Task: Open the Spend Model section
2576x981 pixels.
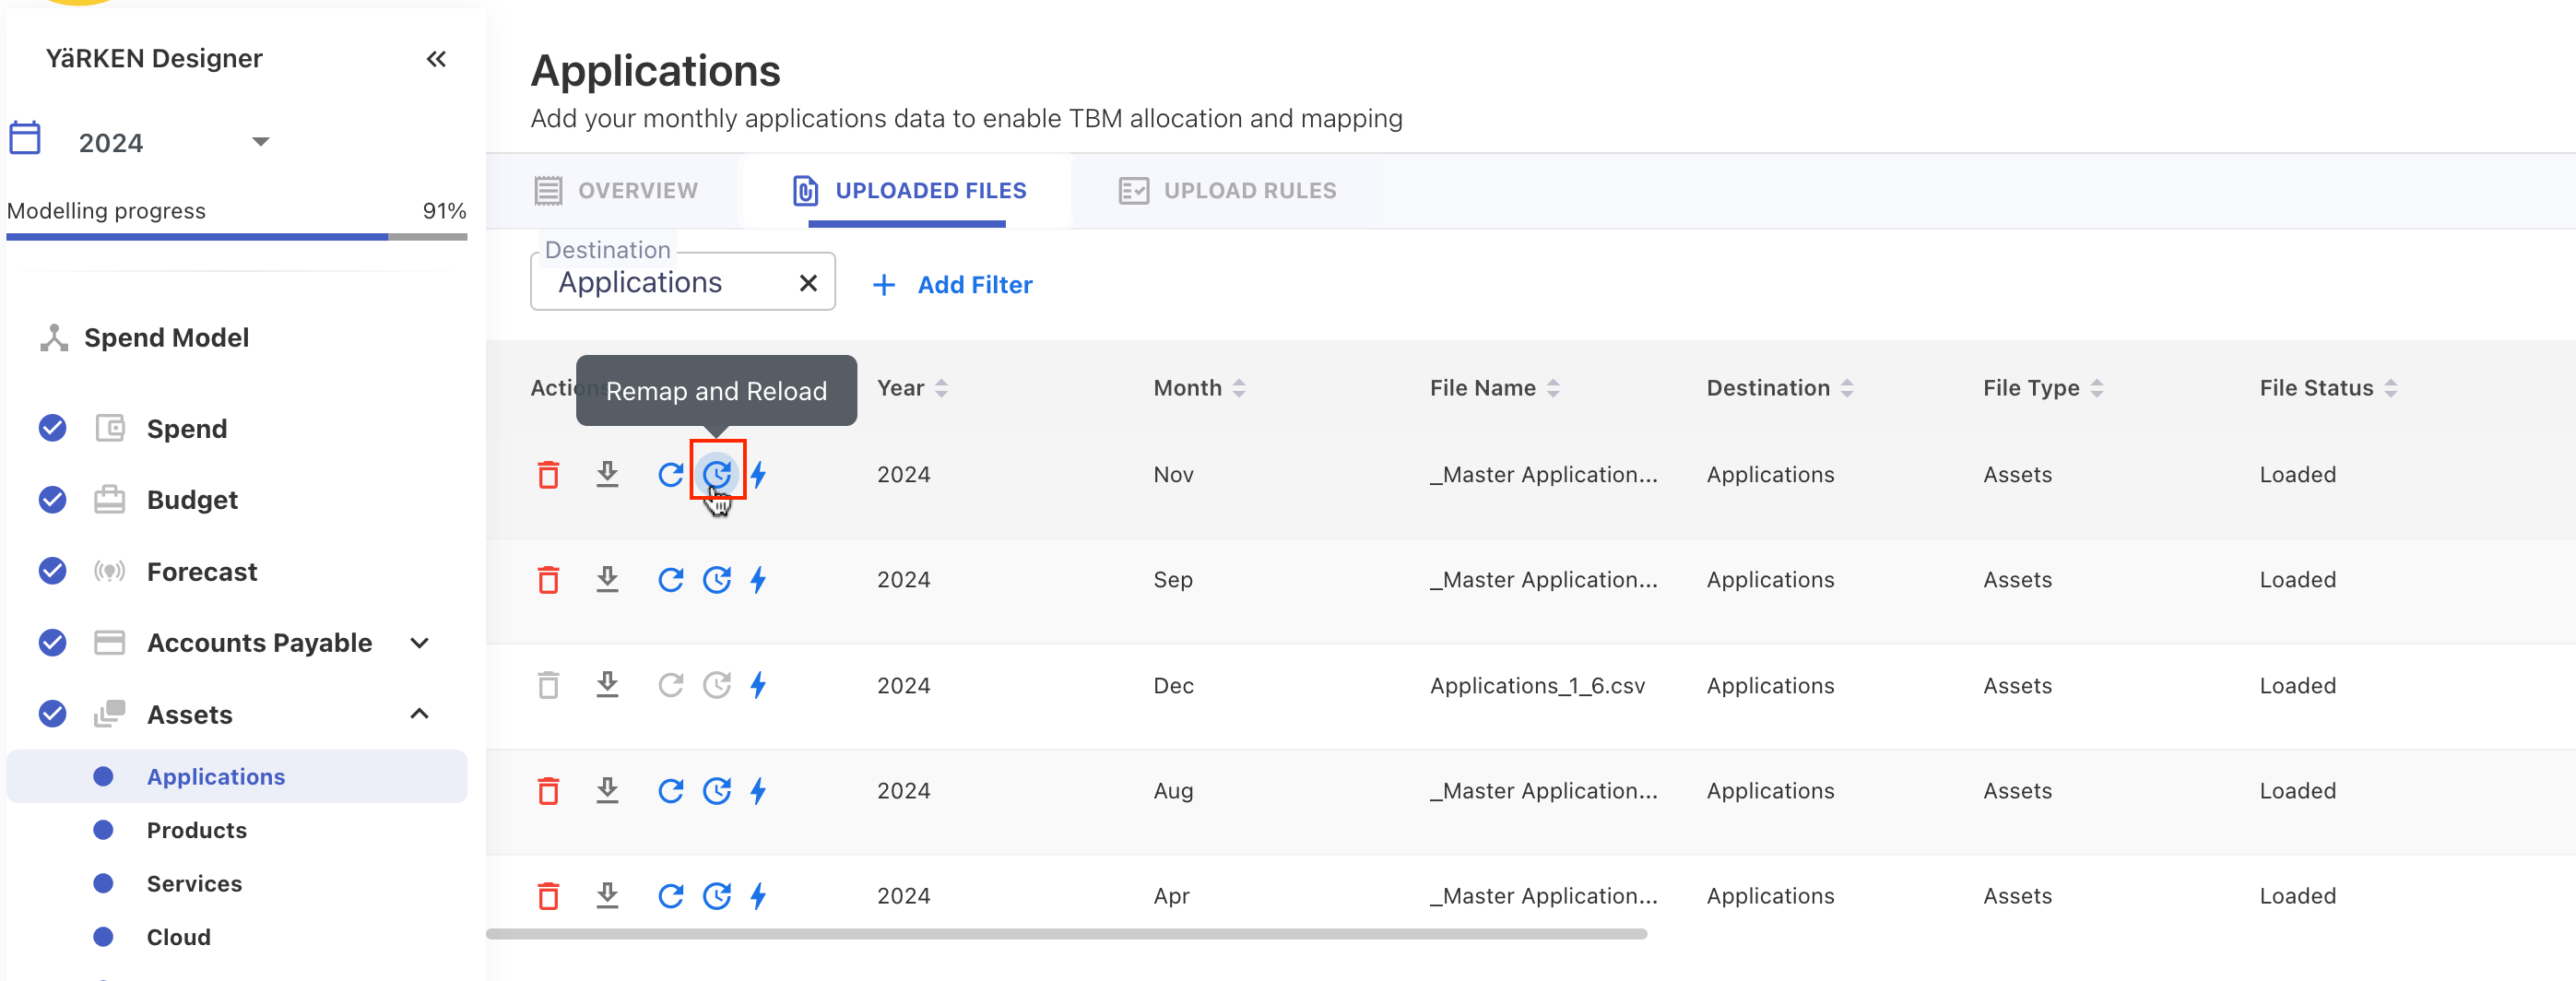Action: (166, 337)
